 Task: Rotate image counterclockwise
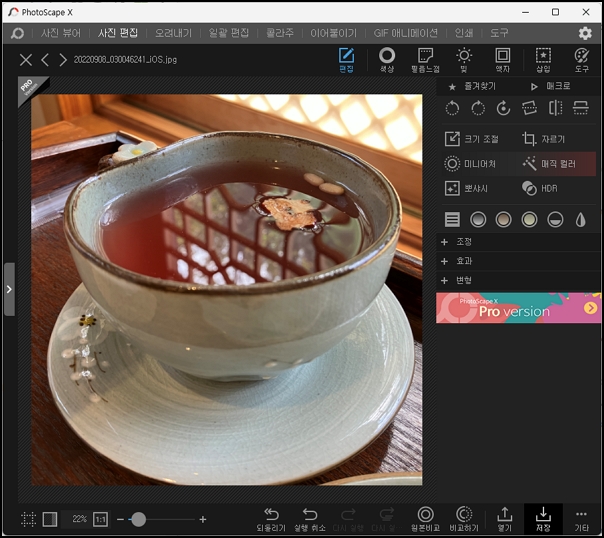coord(452,108)
